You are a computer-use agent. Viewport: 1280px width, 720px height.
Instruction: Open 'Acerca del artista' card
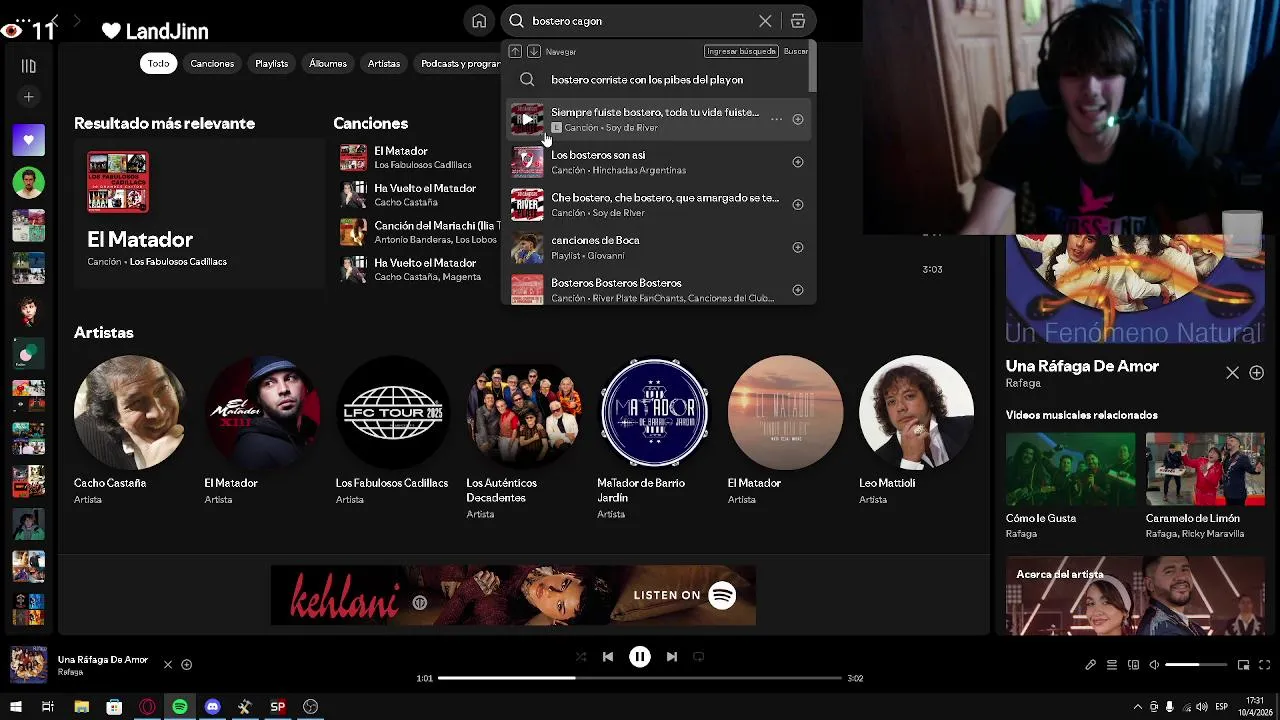coord(1135,596)
